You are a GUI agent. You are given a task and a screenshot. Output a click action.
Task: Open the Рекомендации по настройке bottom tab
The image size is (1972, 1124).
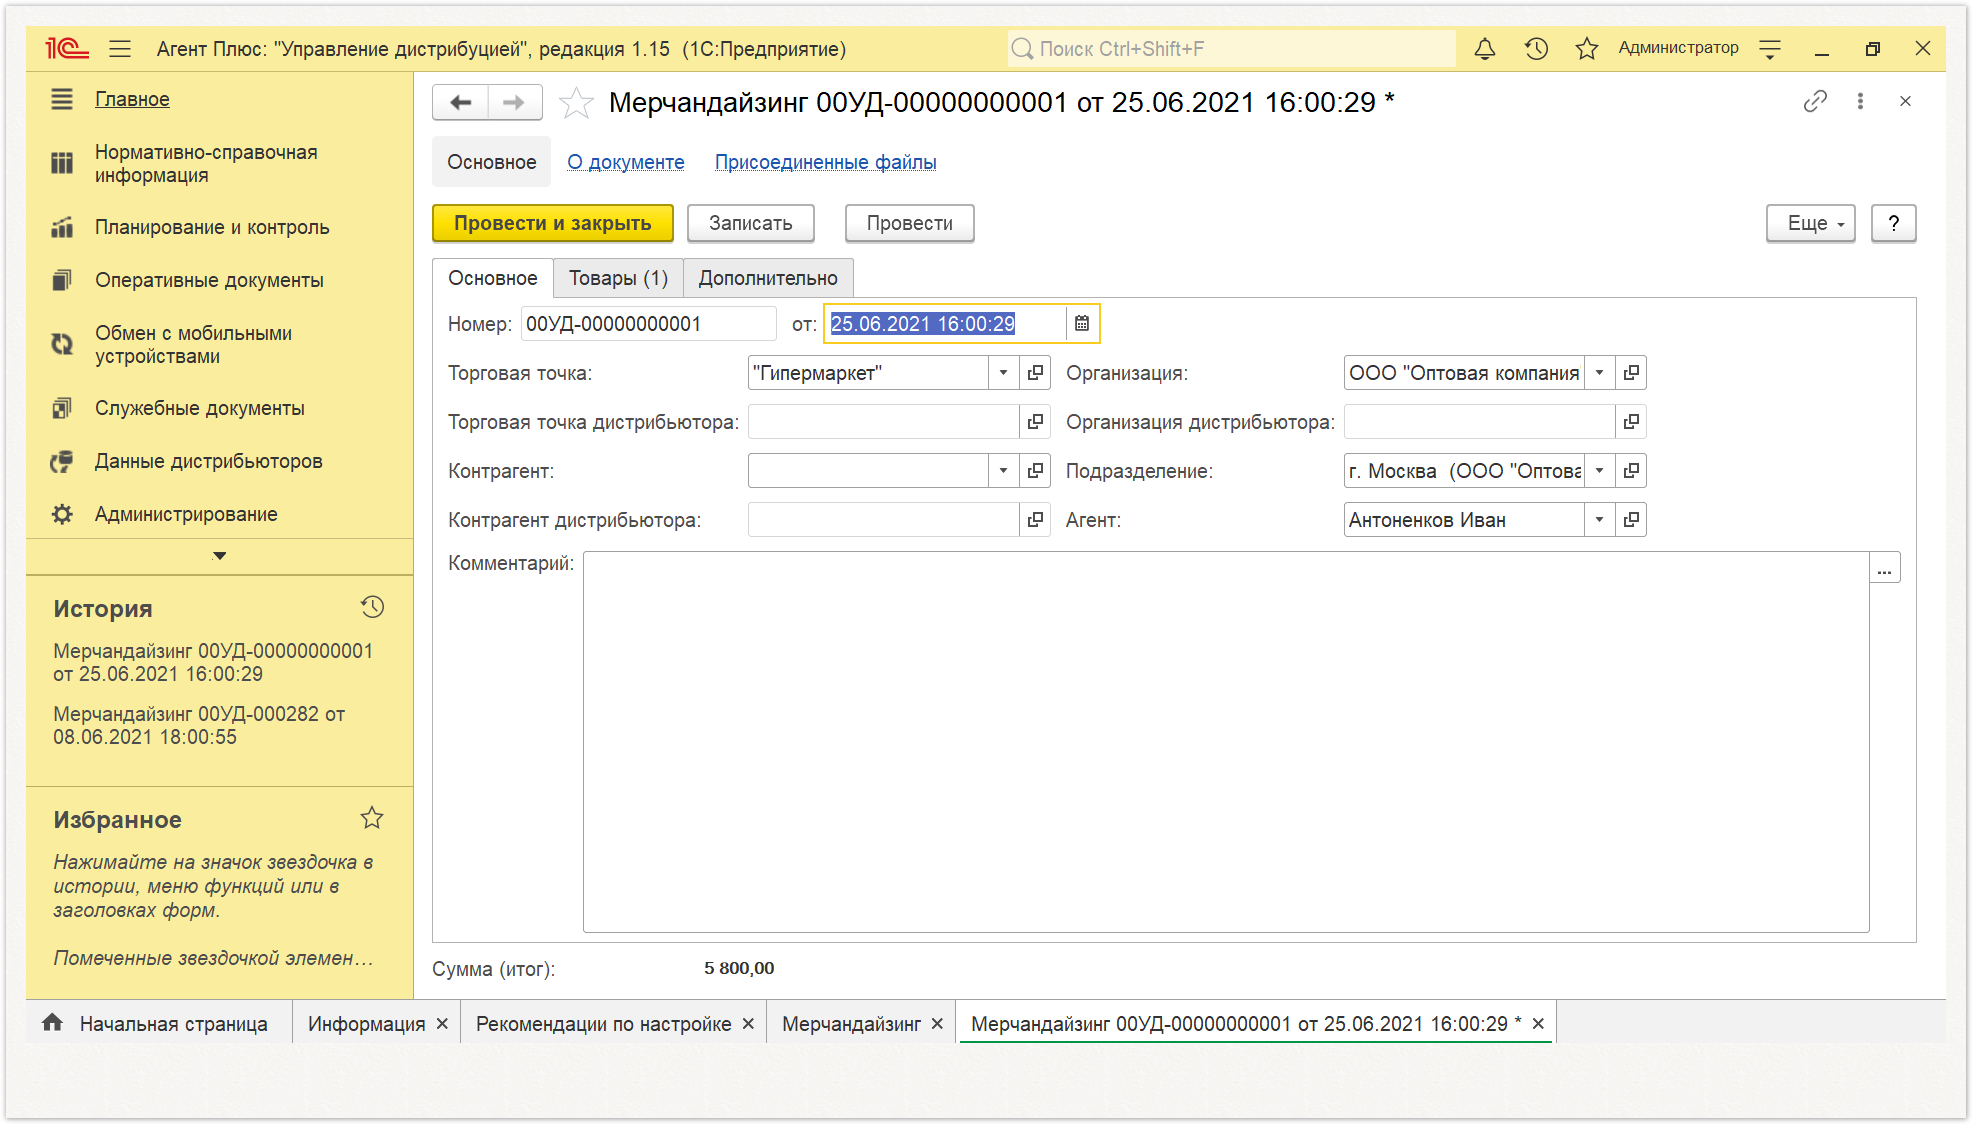[603, 1024]
